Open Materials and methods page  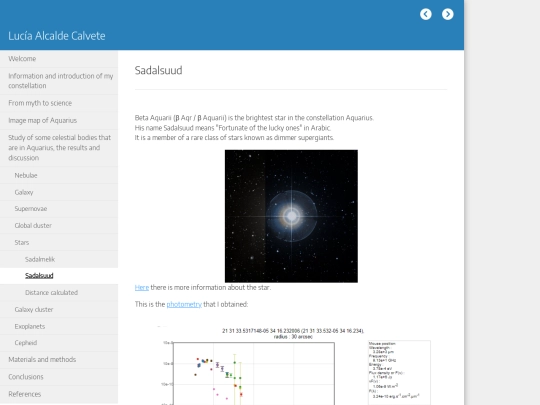click(59, 360)
